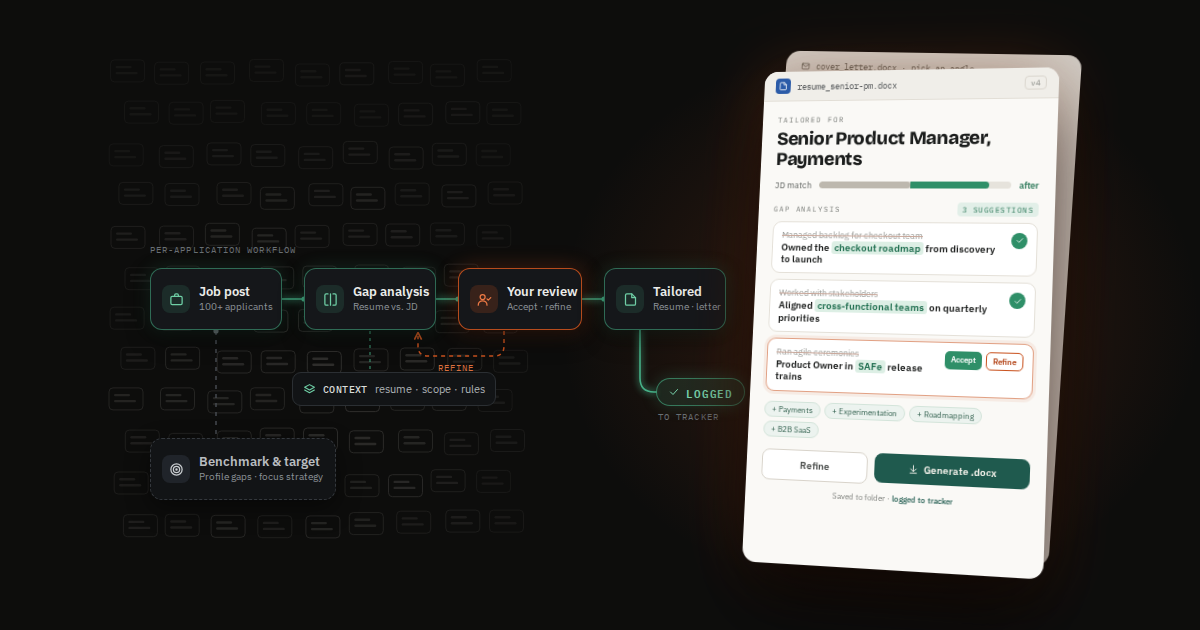1200x630 pixels.
Task: Click the 'cross-functional teams' highlighted phrase
Action: [871, 306]
